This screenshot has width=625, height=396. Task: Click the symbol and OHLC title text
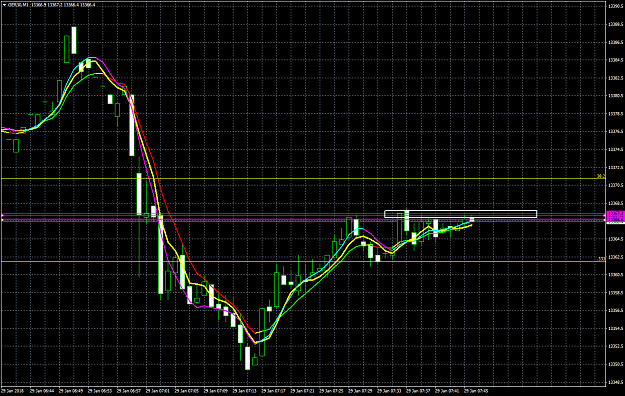pyautogui.click(x=51, y=5)
